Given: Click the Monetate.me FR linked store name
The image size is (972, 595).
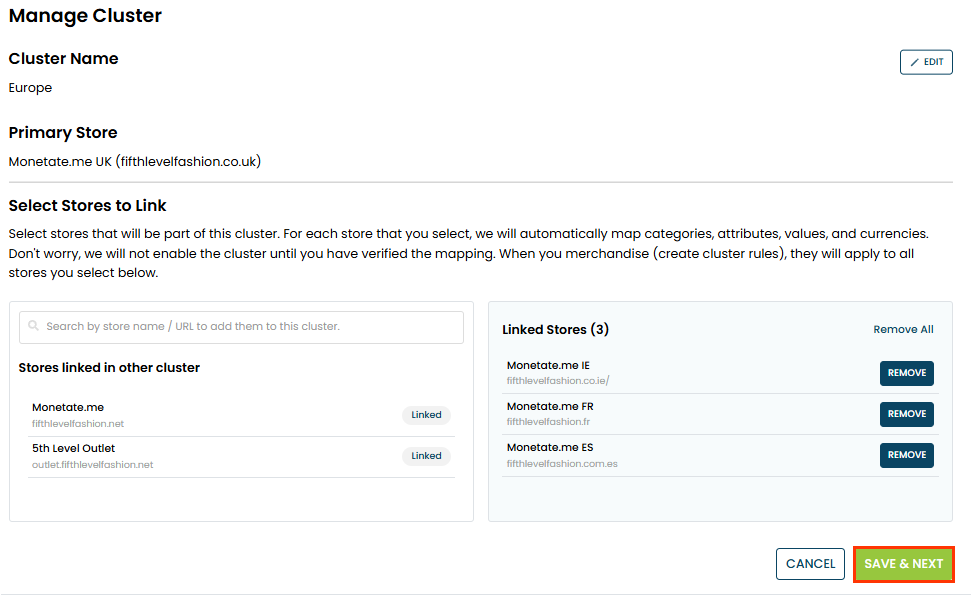Looking at the screenshot, I should pyautogui.click(x=550, y=407).
